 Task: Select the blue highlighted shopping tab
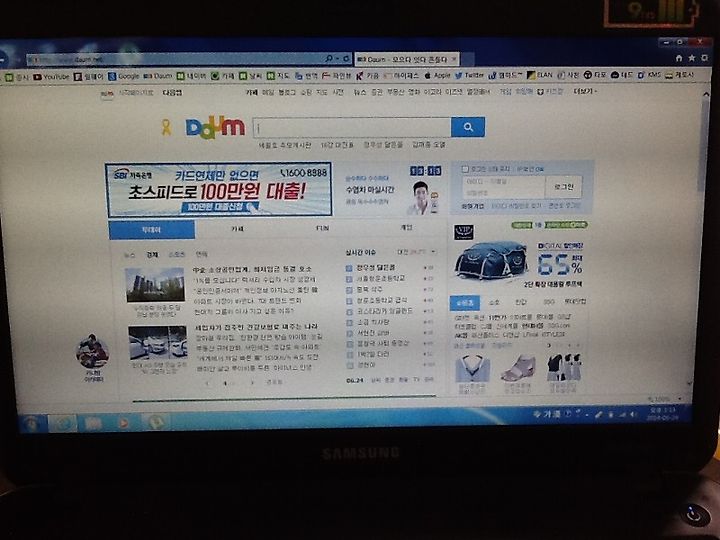[465, 303]
